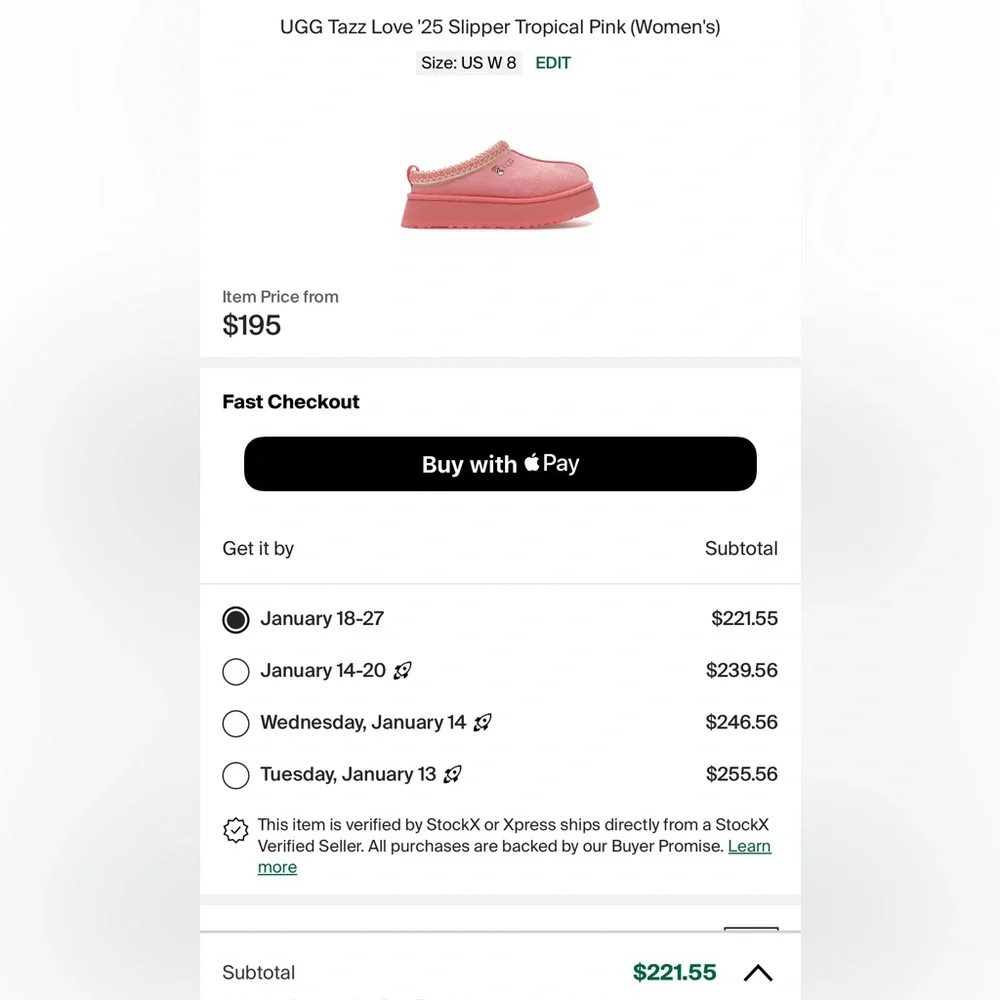Viewport: 1000px width, 1000px height.
Task: Pick the Tuesday, January 13 radio button
Action: coord(236,775)
